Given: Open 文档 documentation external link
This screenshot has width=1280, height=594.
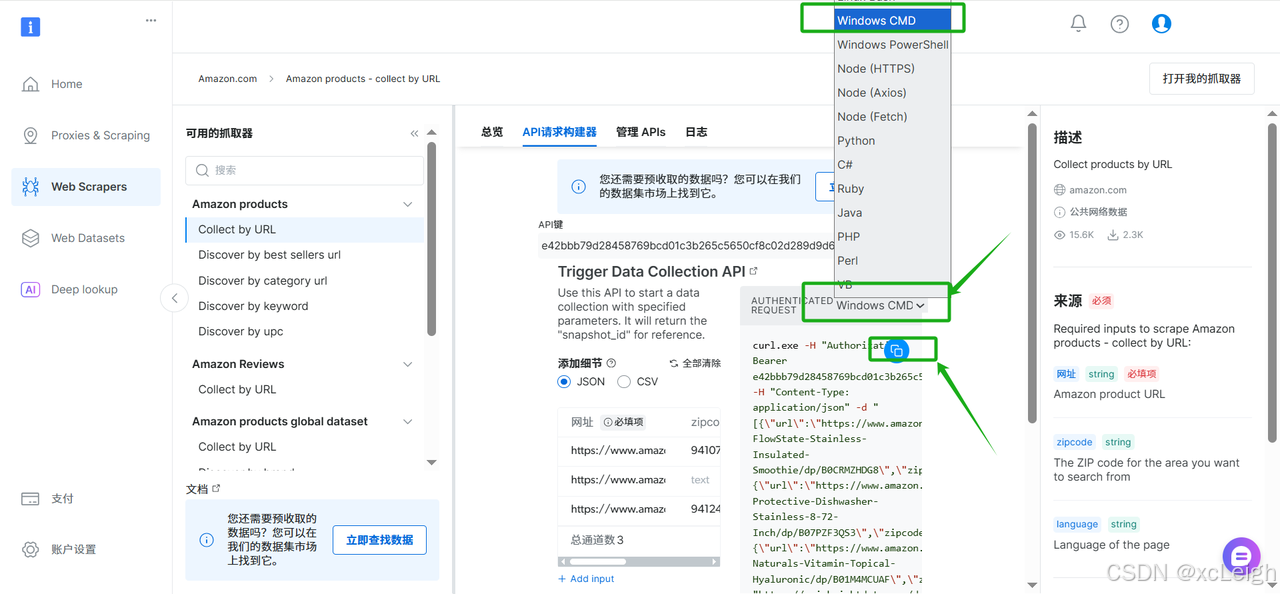Looking at the screenshot, I should tap(216, 488).
